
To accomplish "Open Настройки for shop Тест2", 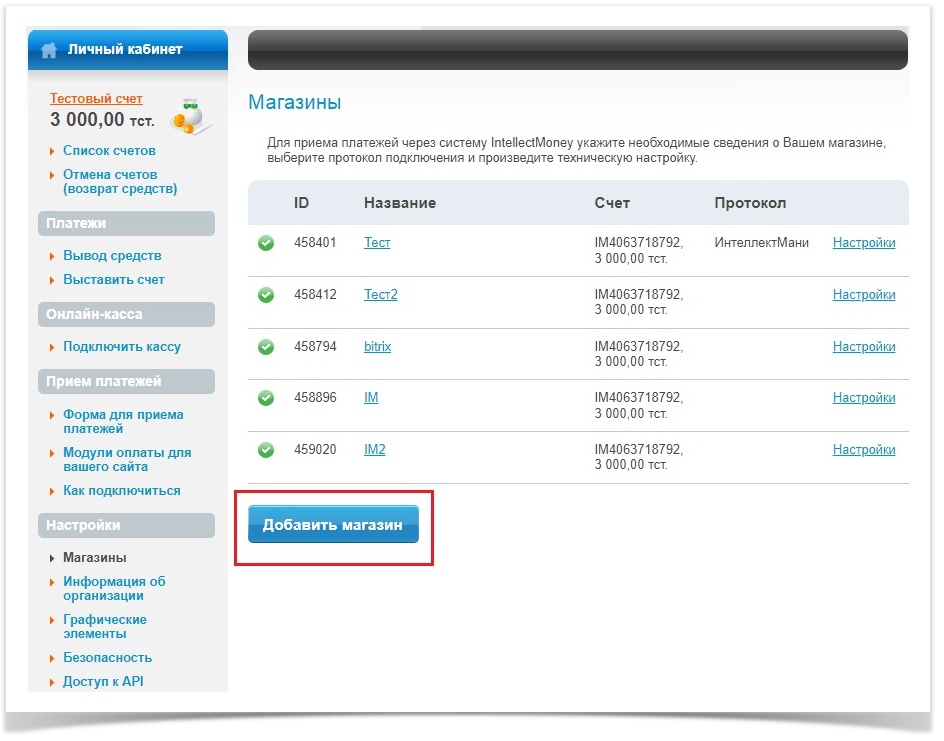I will pos(864,294).
